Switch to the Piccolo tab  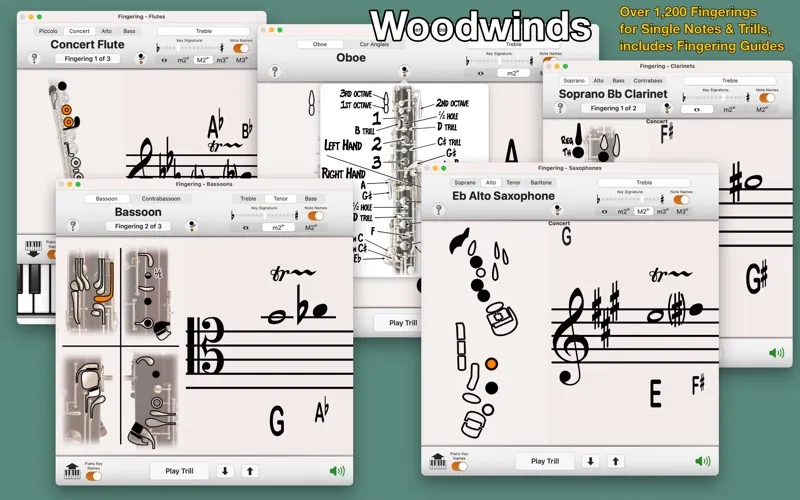click(x=48, y=31)
